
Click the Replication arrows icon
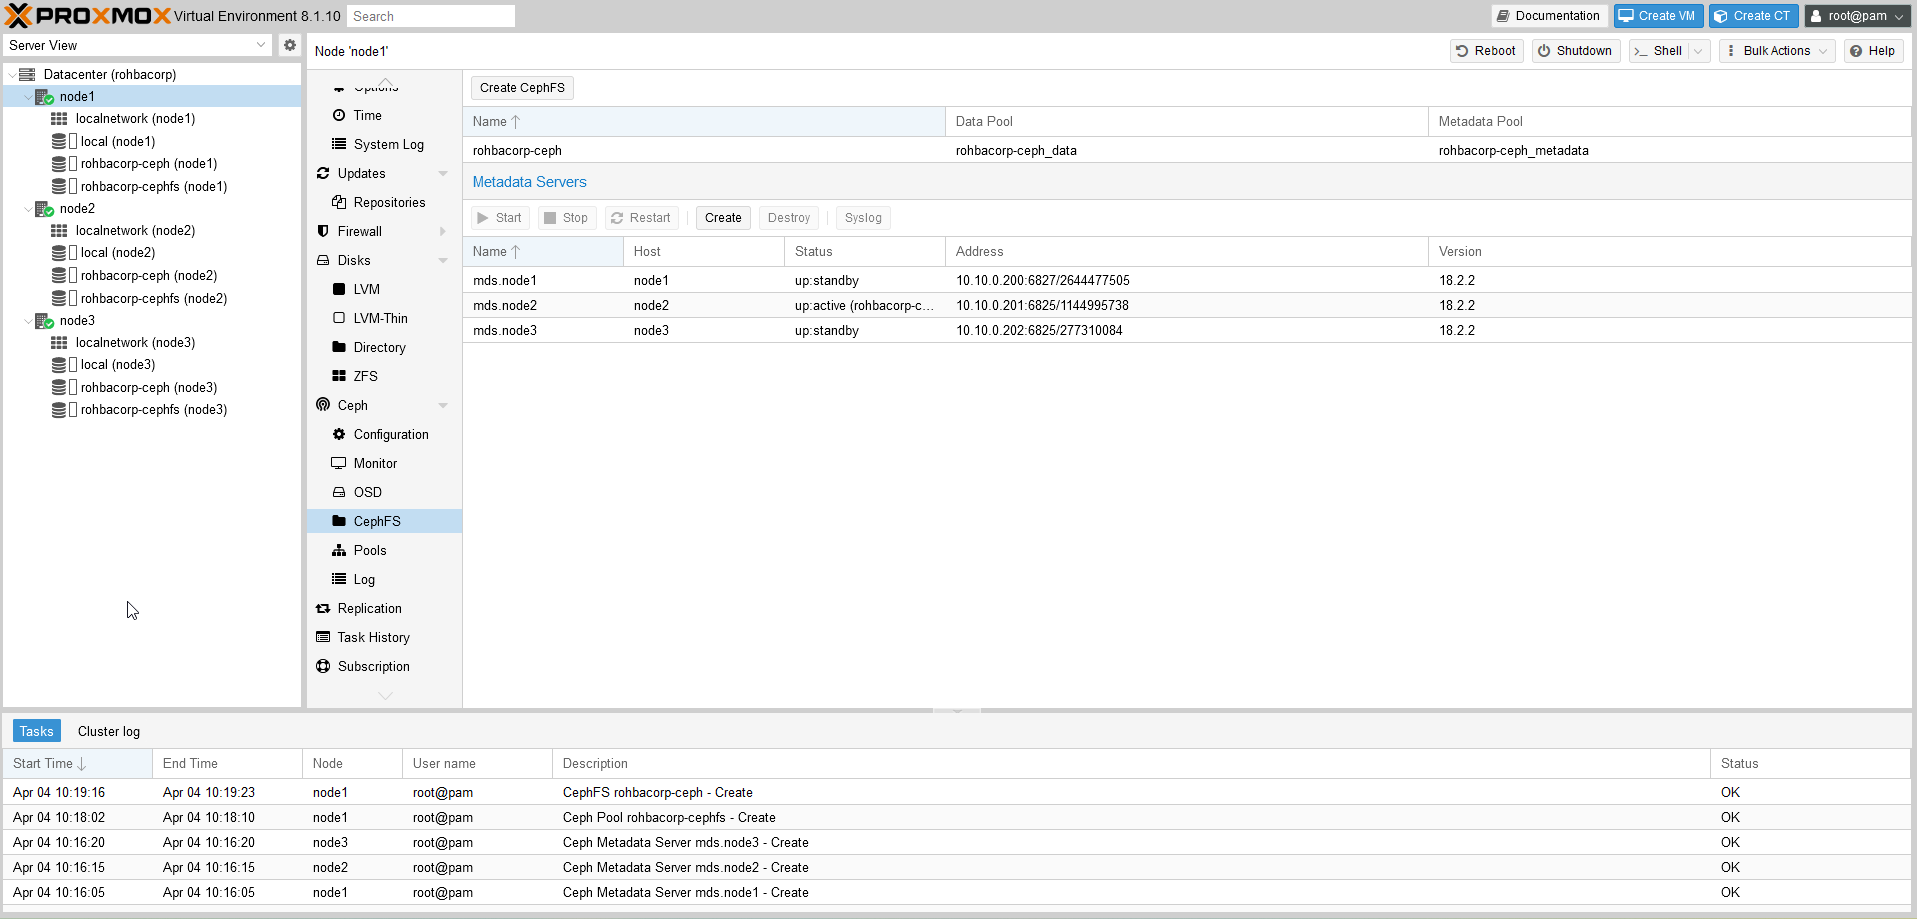[x=323, y=608]
